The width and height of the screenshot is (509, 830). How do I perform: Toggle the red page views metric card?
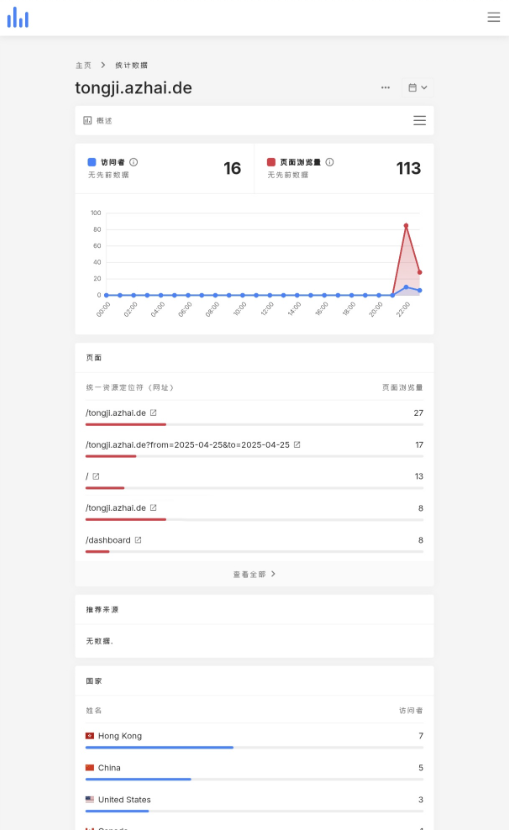pyautogui.click(x=344, y=168)
